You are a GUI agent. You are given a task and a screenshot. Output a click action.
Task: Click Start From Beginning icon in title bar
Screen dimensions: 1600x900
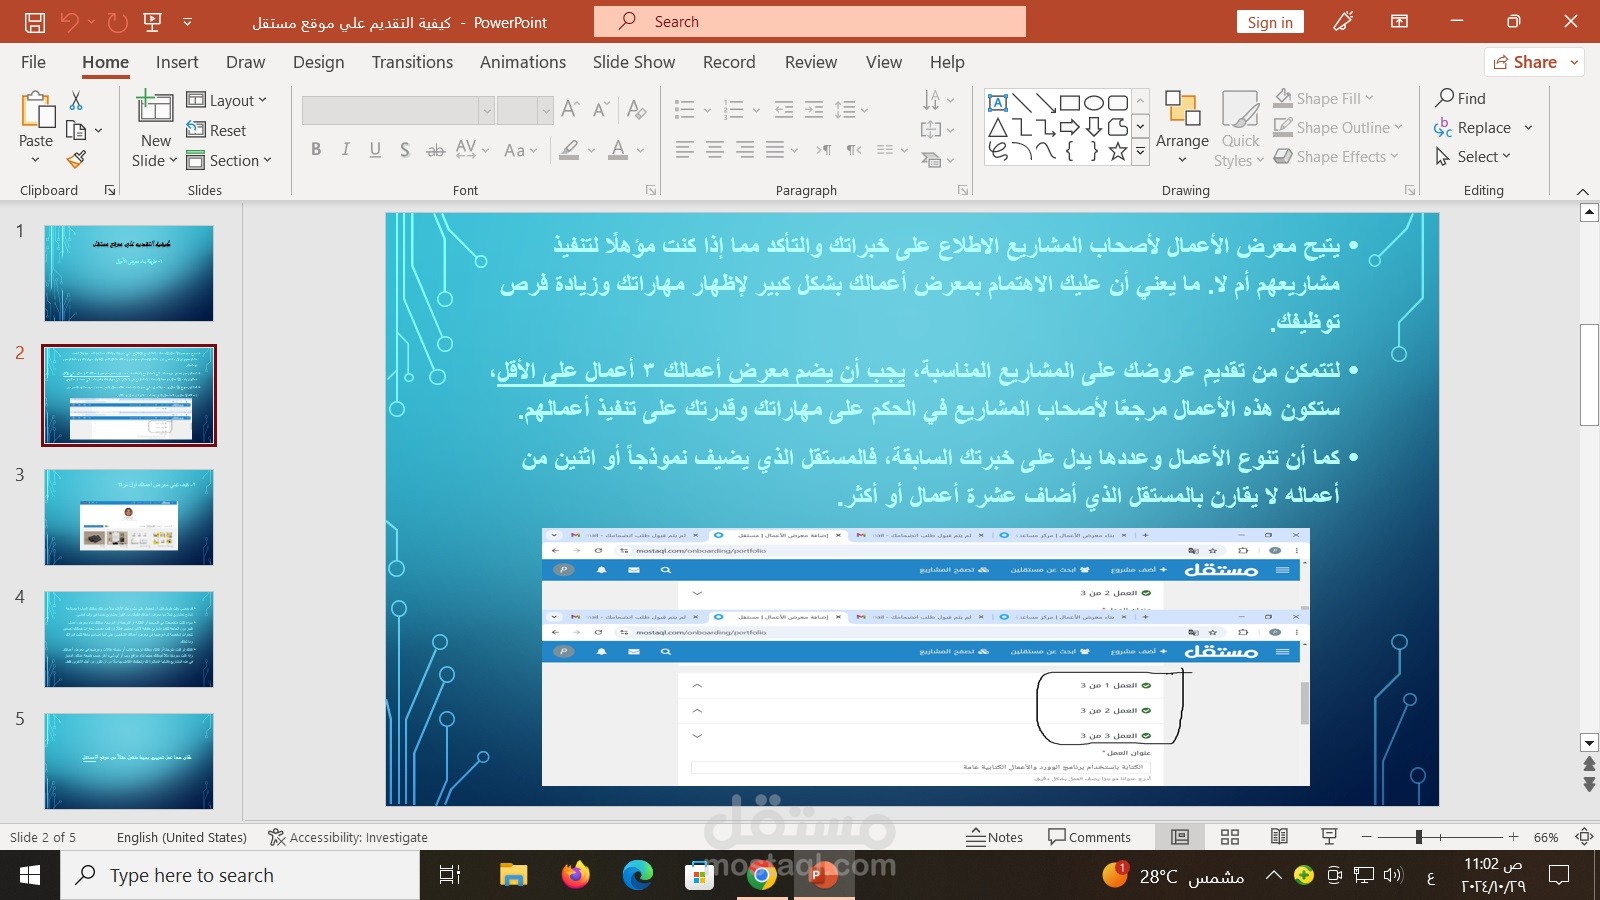[153, 22]
